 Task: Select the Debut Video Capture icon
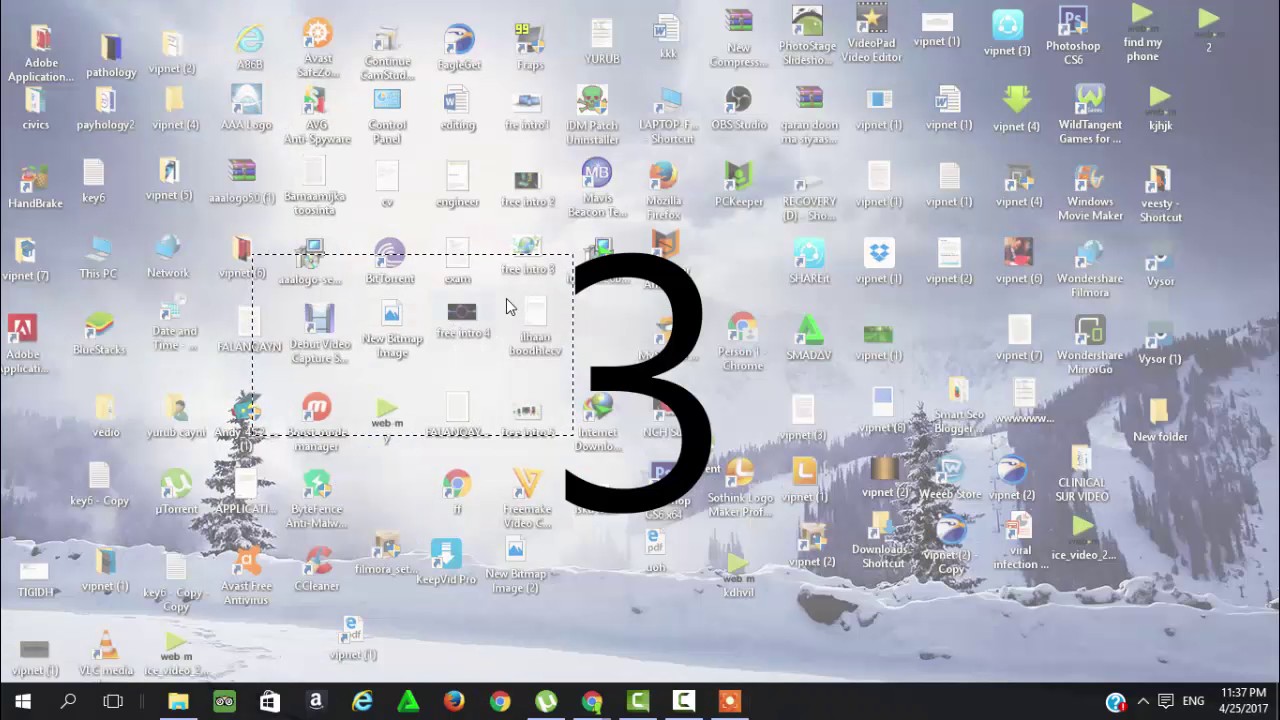tap(319, 335)
